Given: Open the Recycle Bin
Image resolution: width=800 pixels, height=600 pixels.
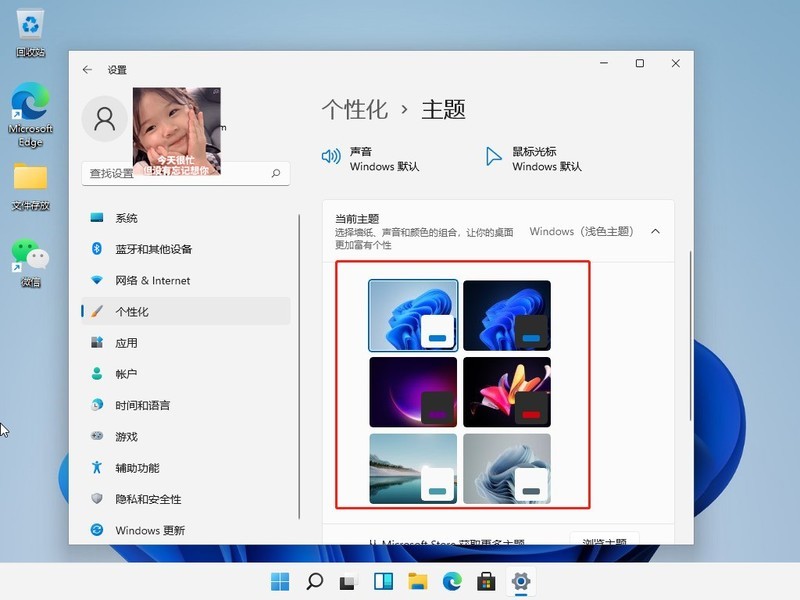Looking at the screenshot, I should [29, 25].
